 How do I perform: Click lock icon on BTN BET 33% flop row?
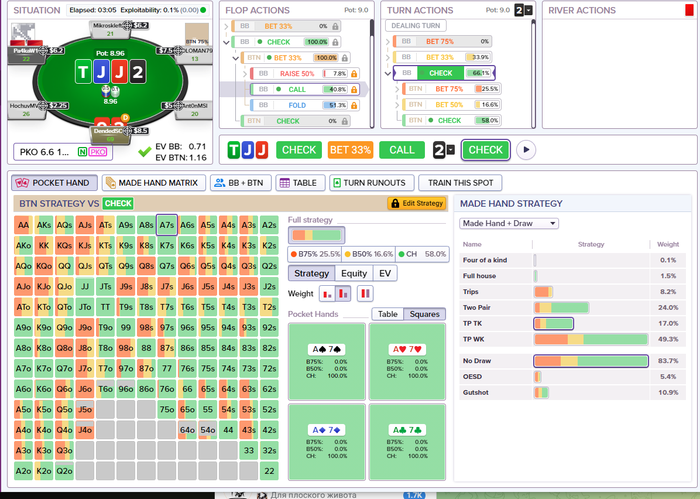(345, 58)
